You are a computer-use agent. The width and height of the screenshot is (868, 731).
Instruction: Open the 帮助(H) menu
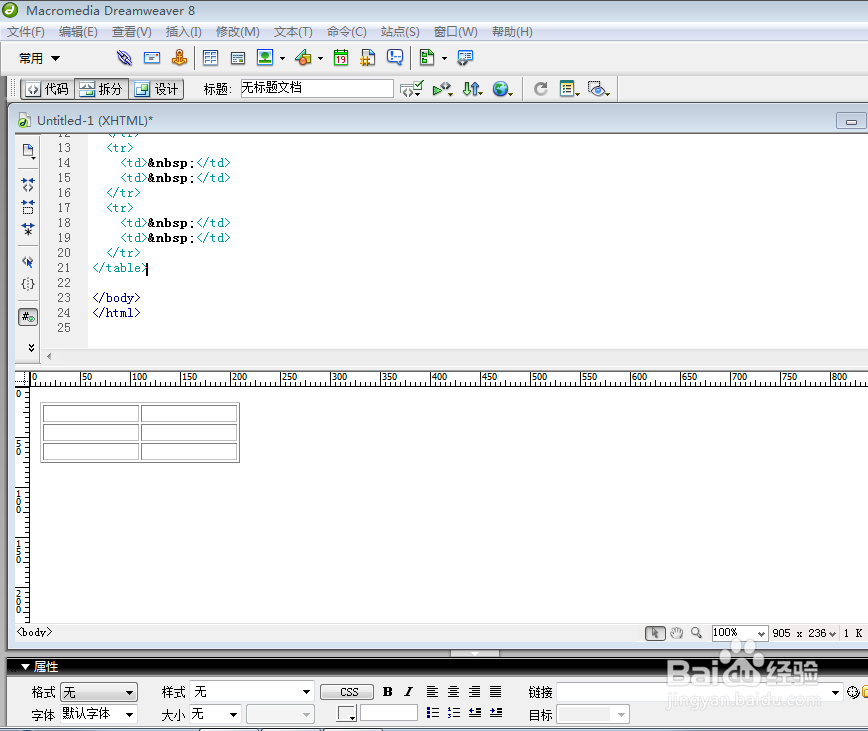click(512, 32)
